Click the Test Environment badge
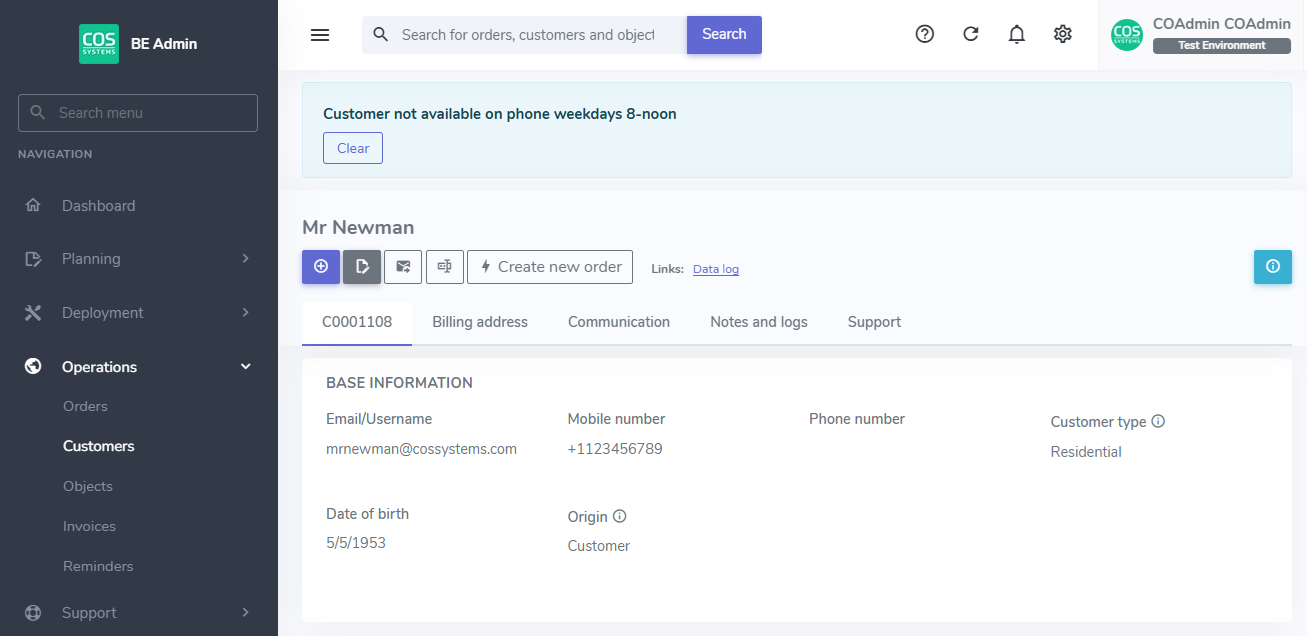The height and width of the screenshot is (636, 1307). tap(1222, 46)
